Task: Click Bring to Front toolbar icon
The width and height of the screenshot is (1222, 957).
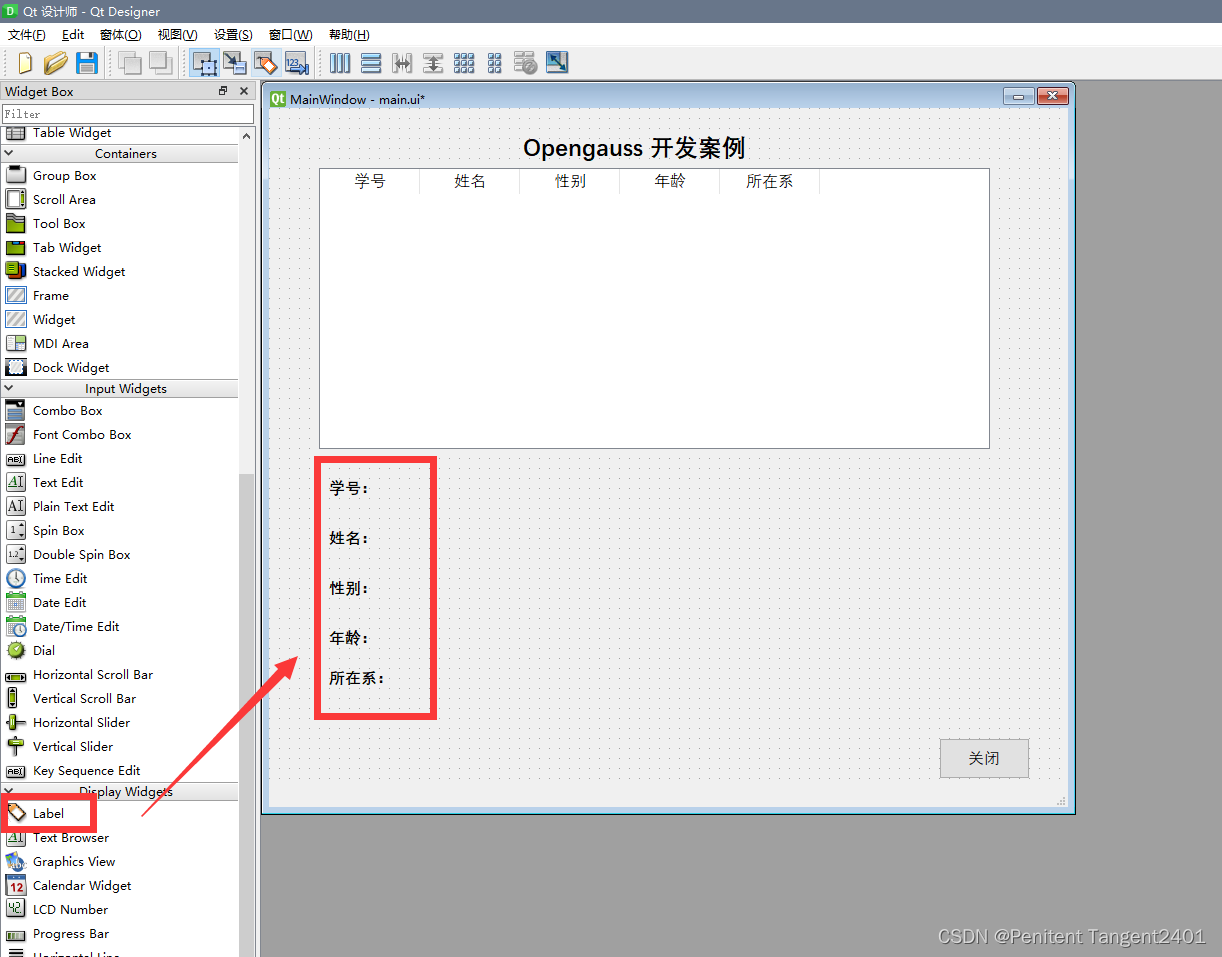Action: (x=160, y=63)
